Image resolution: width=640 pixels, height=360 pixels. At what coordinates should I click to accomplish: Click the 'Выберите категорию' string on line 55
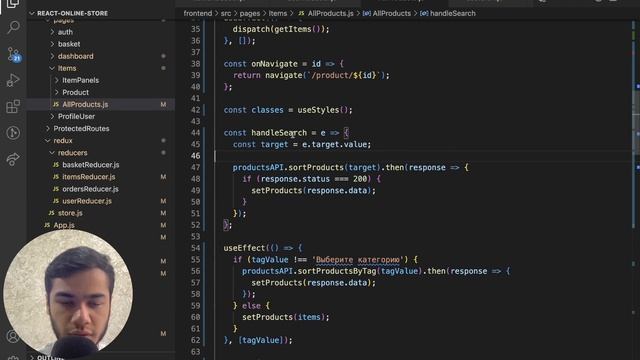358,260
